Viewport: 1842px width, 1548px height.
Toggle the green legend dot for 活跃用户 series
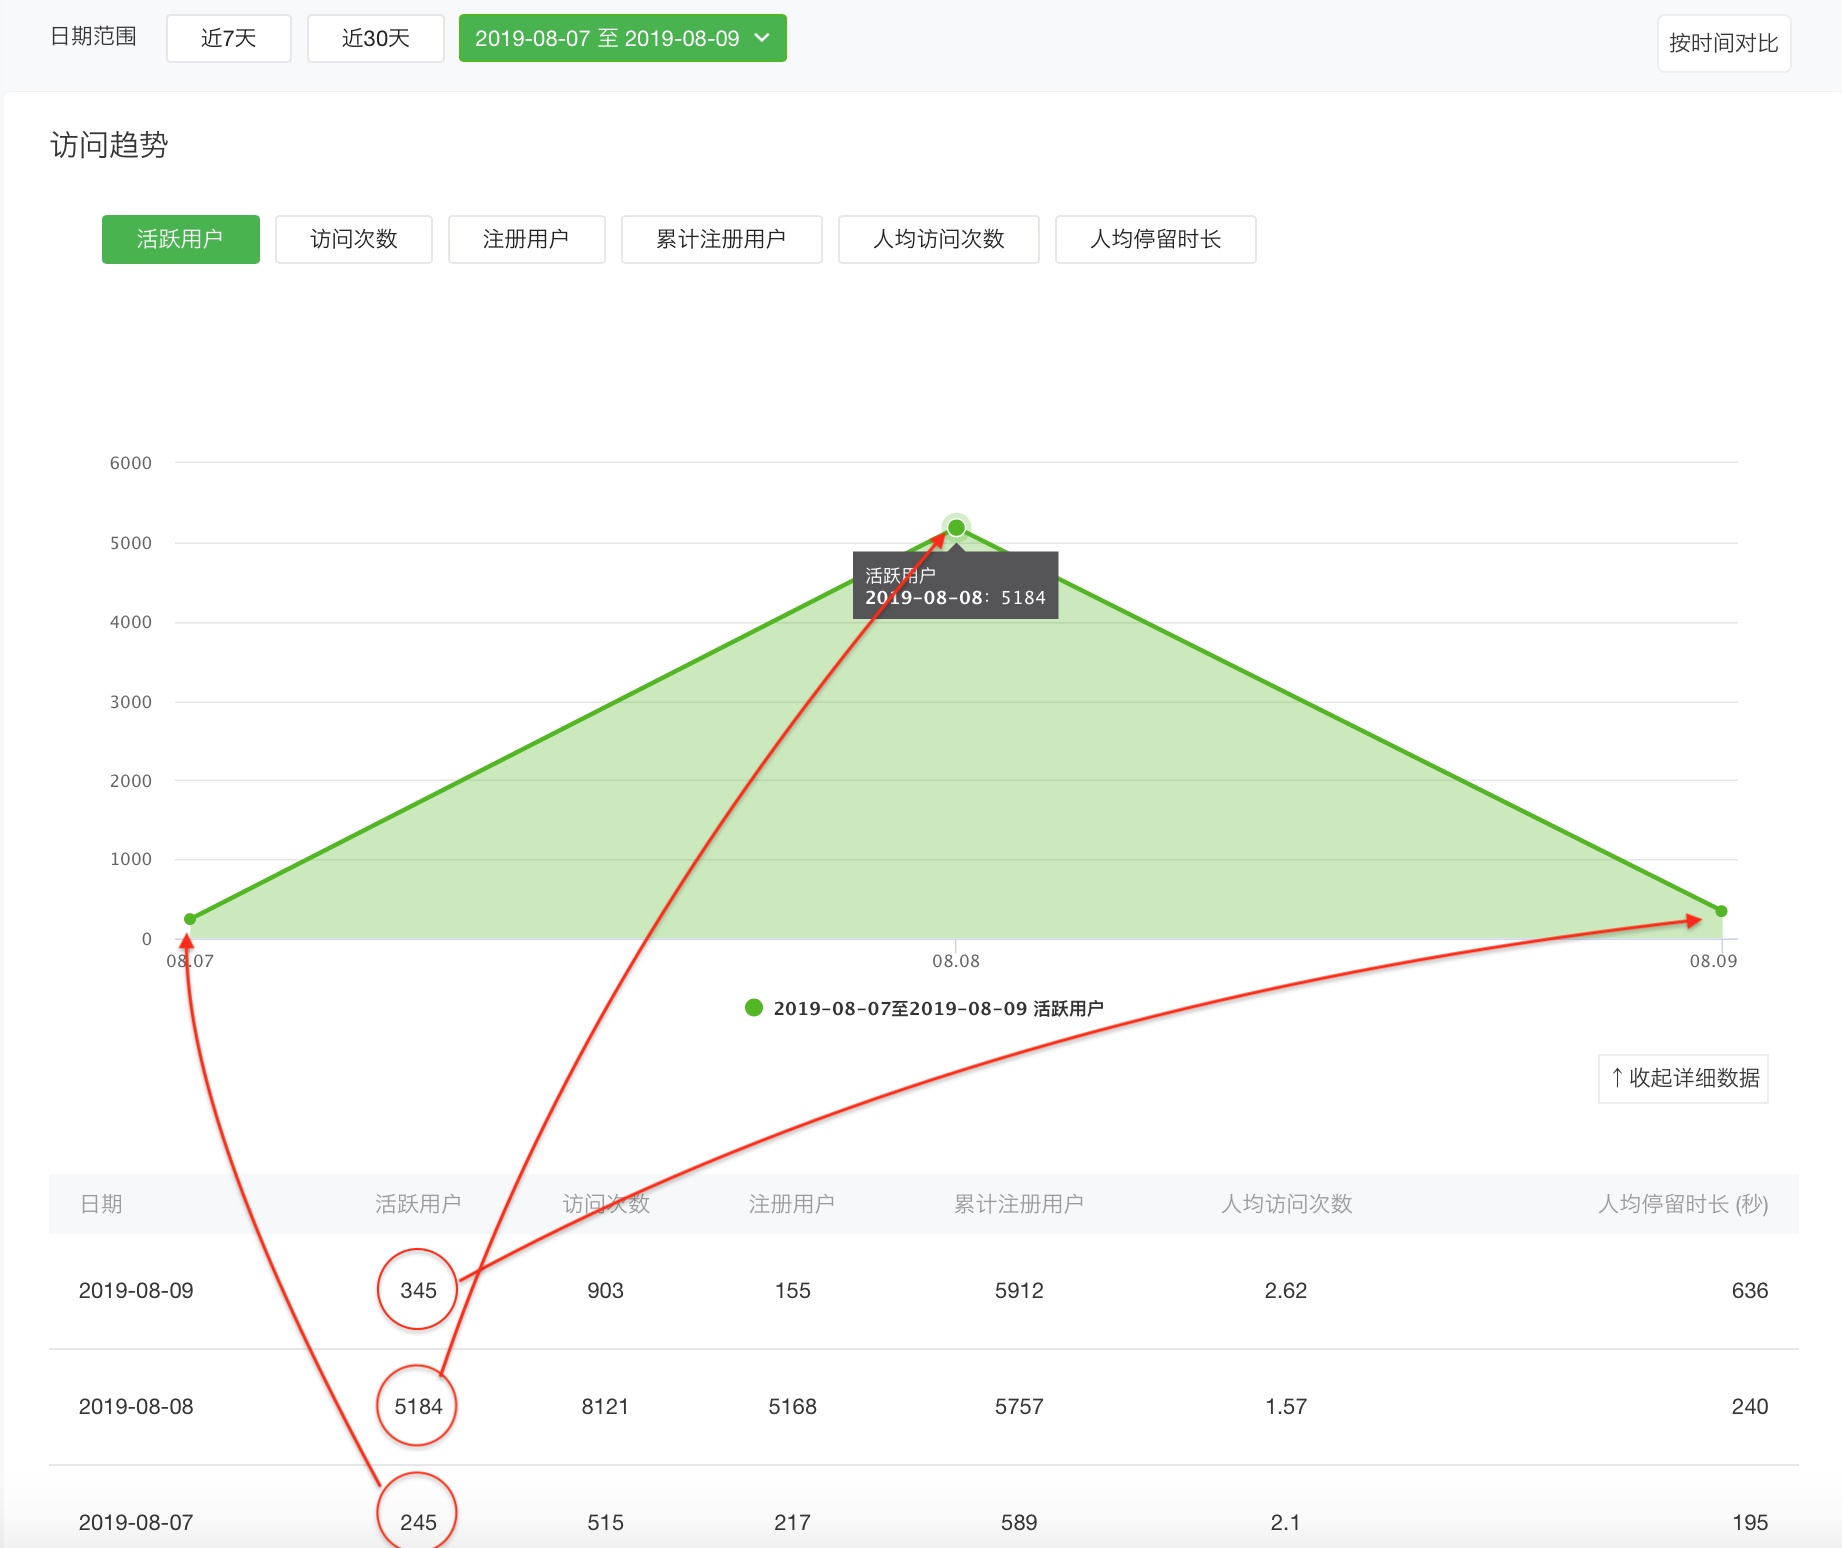[x=754, y=1008]
